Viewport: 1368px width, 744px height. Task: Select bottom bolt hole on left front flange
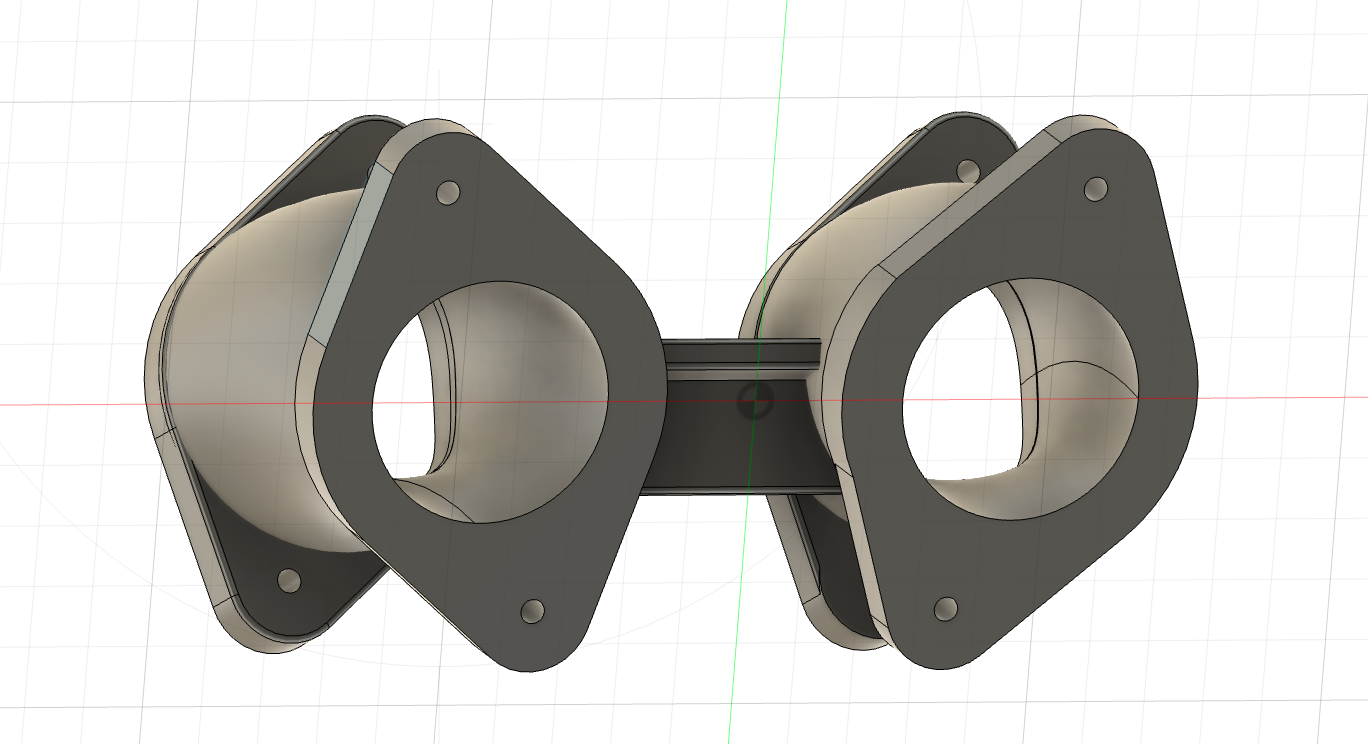pos(533,609)
